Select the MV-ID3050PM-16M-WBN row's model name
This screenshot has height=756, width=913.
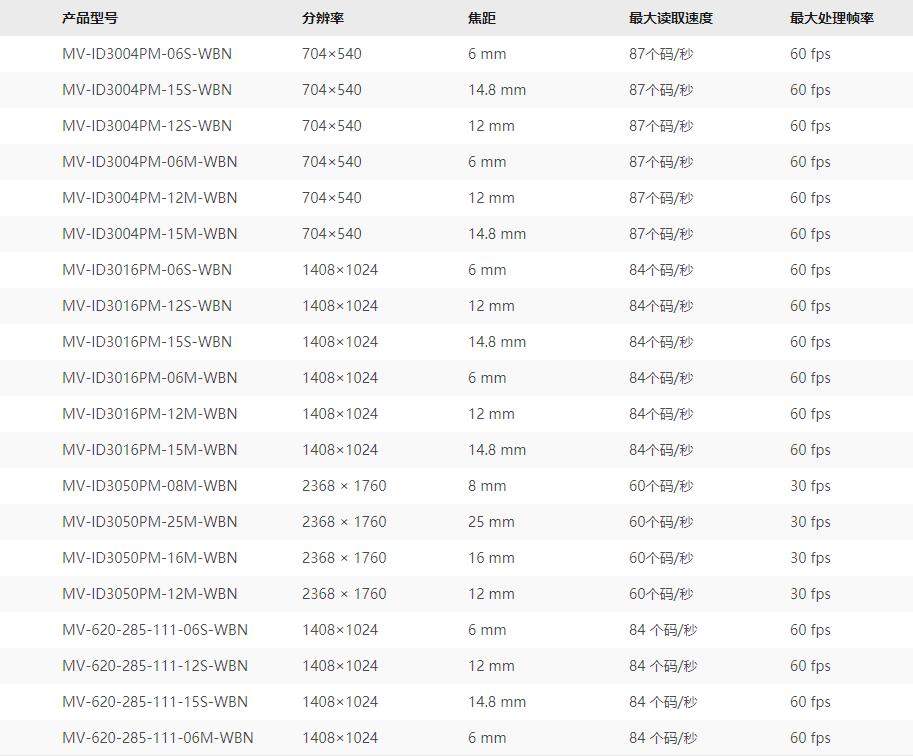point(149,558)
